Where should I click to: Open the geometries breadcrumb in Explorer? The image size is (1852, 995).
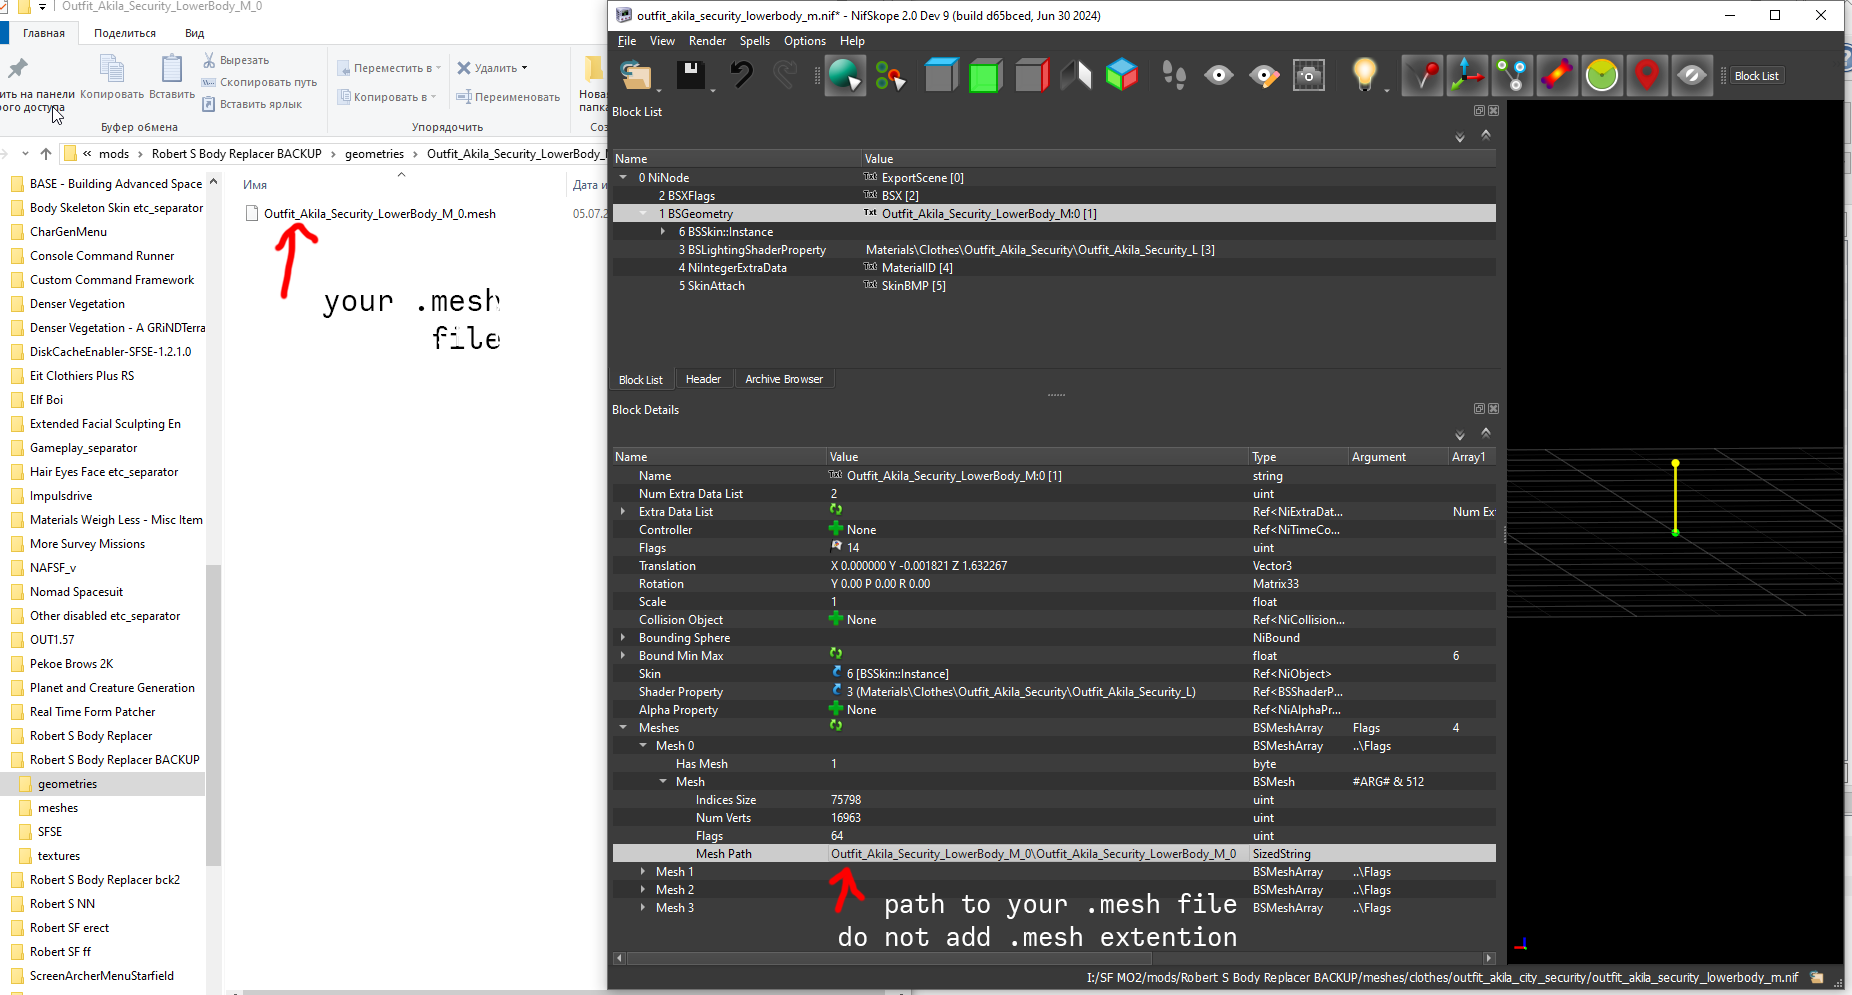pyautogui.click(x=374, y=154)
